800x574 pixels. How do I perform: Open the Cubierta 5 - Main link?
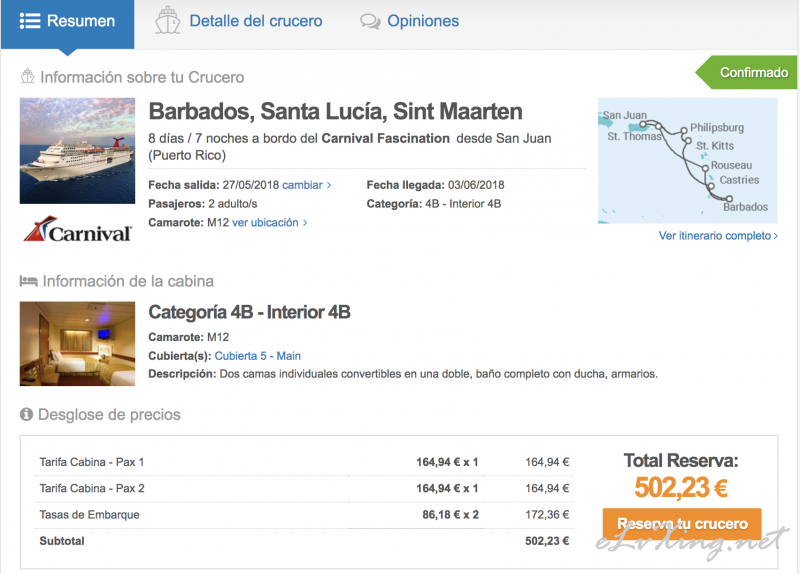258,356
